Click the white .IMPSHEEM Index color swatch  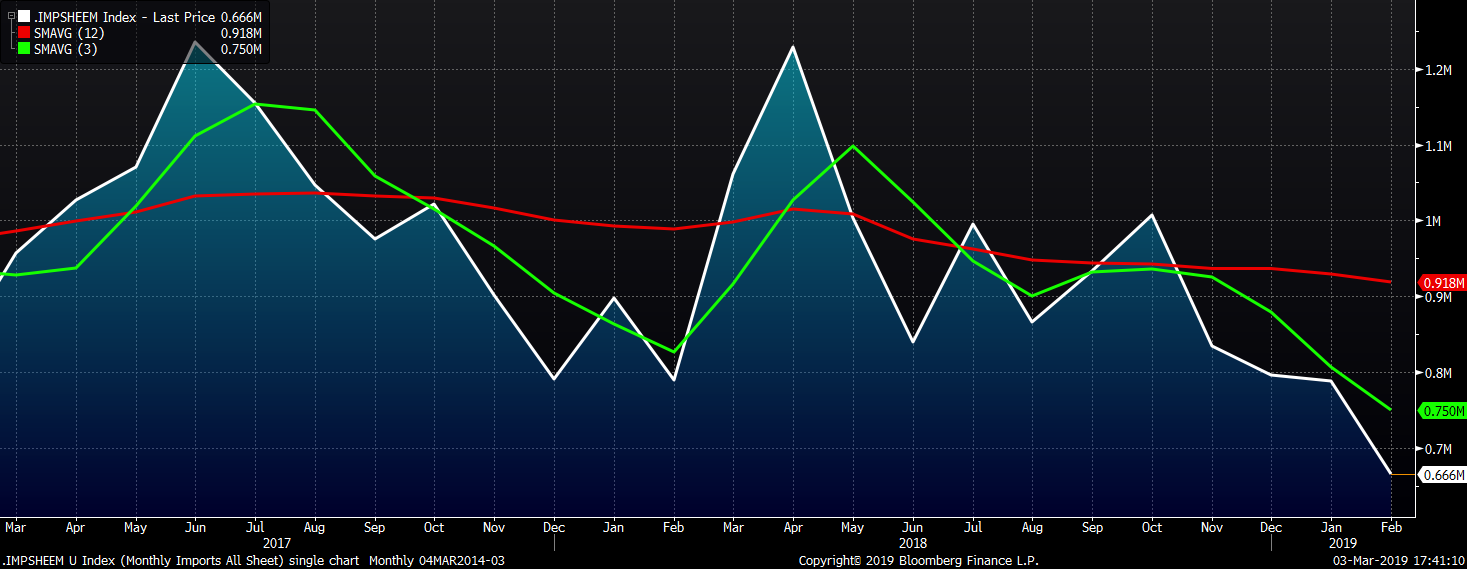pyautogui.click(x=24, y=16)
